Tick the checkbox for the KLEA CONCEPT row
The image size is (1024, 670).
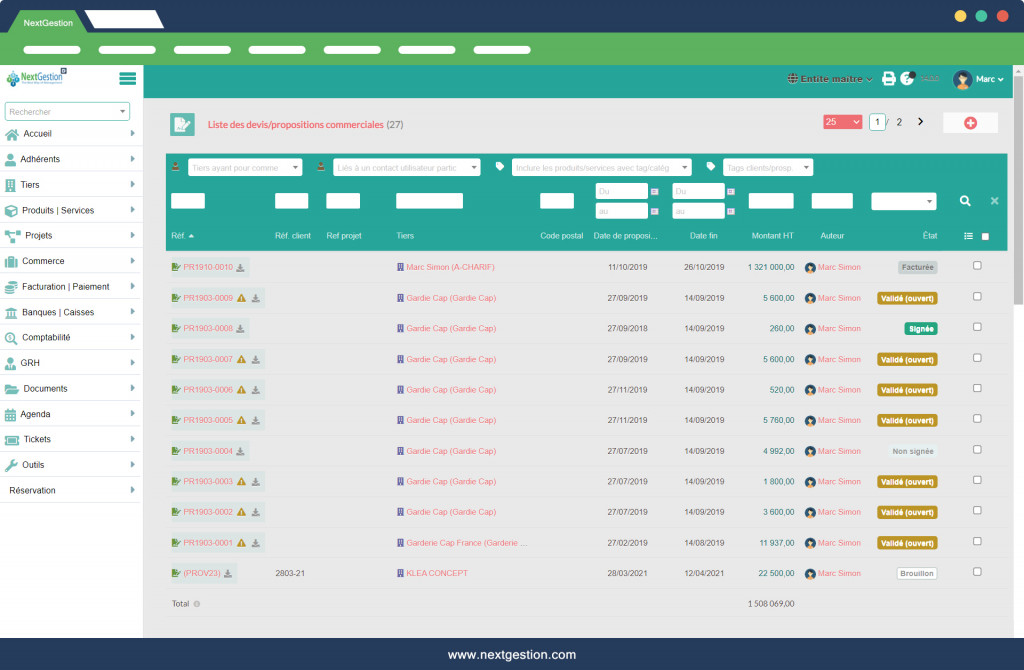(x=977, y=572)
